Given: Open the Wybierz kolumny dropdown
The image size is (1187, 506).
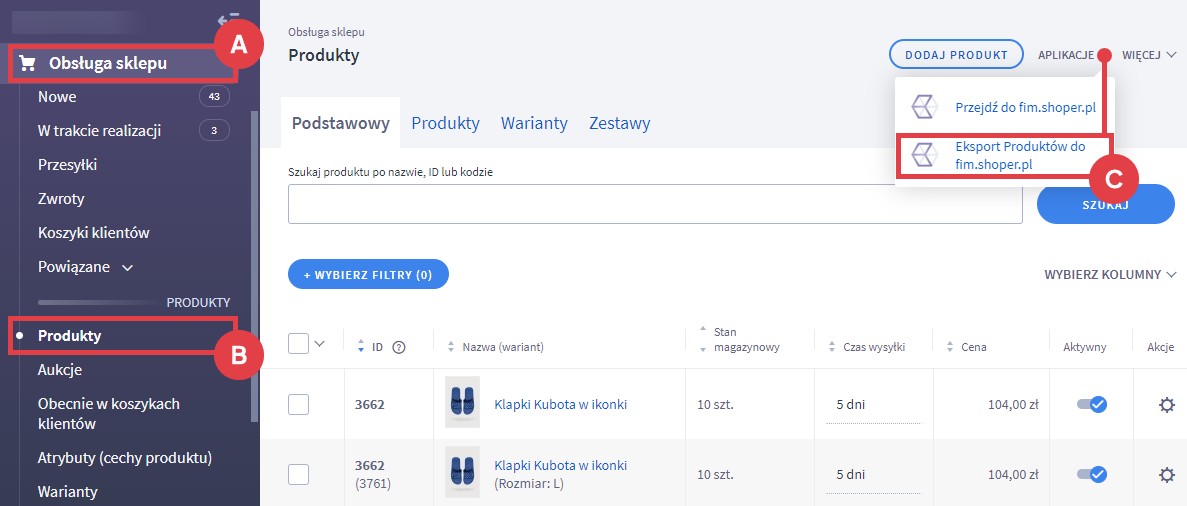Looking at the screenshot, I should [x=1110, y=274].
